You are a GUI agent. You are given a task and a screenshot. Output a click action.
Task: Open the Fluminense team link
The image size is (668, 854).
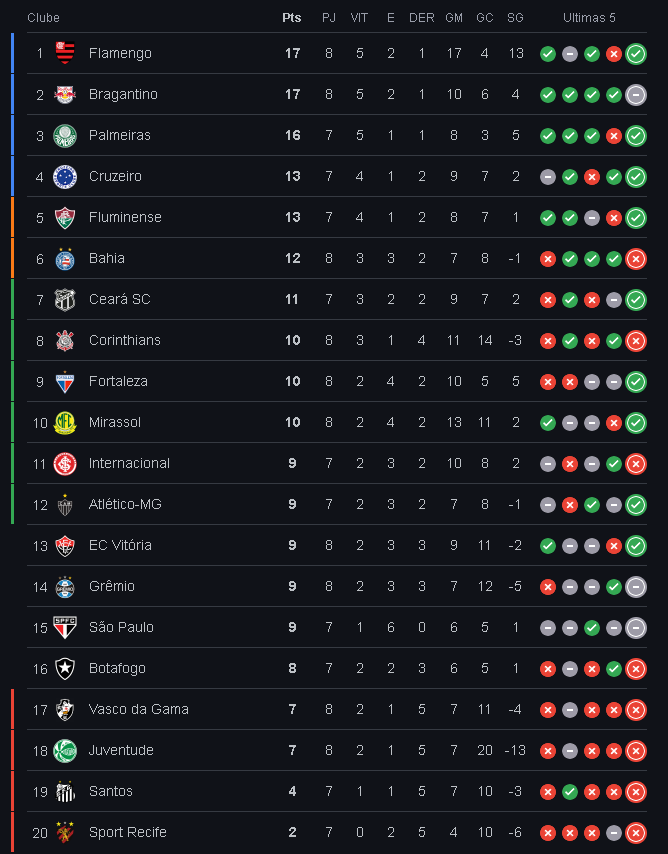(125, 217)
